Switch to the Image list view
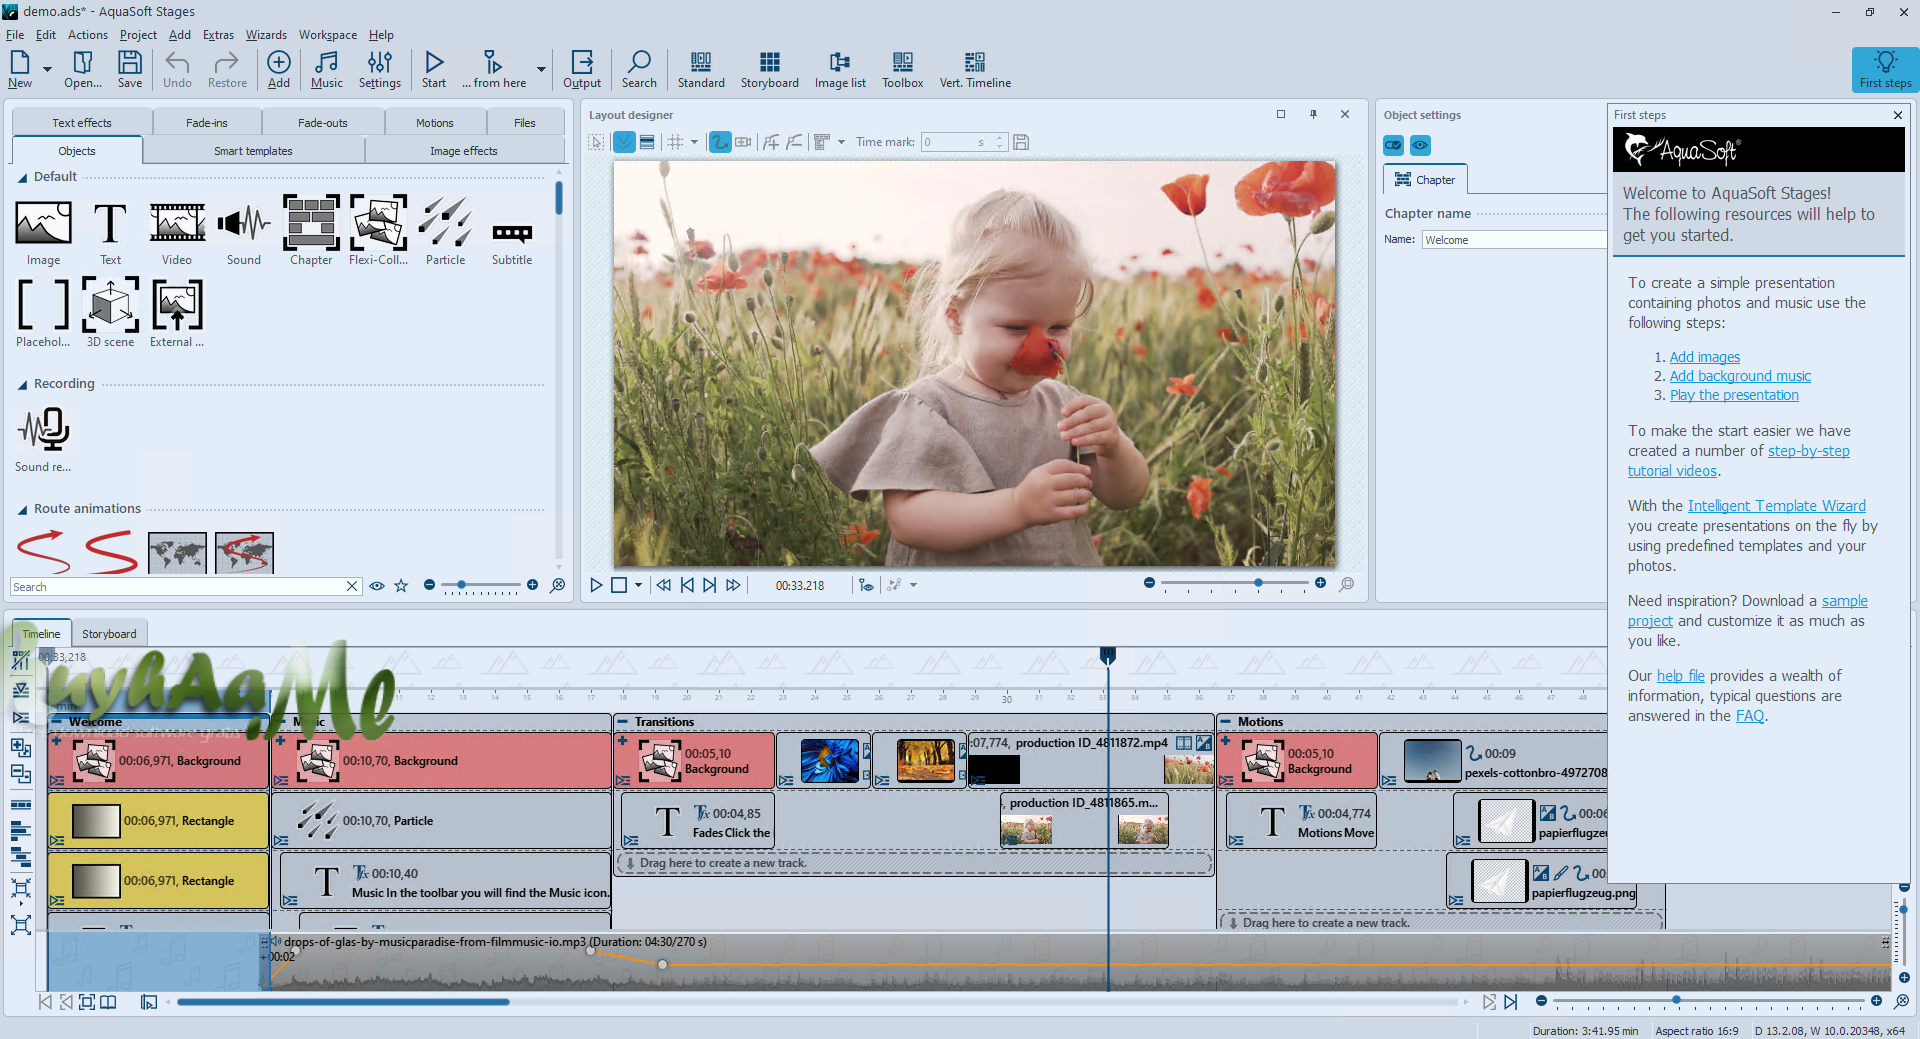1920x1039 pixels. pos(840,69)
